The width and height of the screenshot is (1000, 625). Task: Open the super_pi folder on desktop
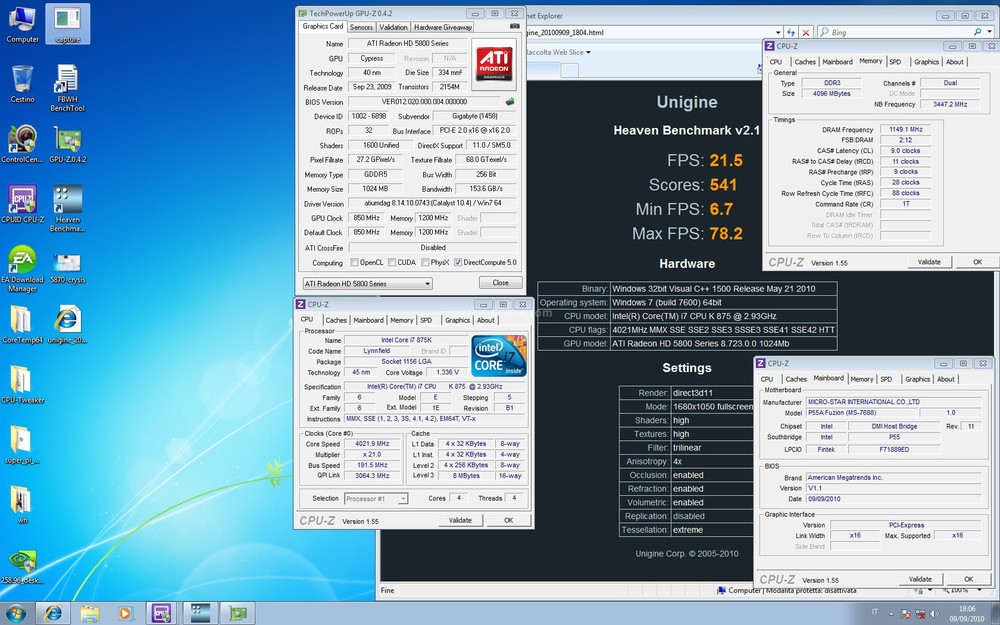[22, 444]
